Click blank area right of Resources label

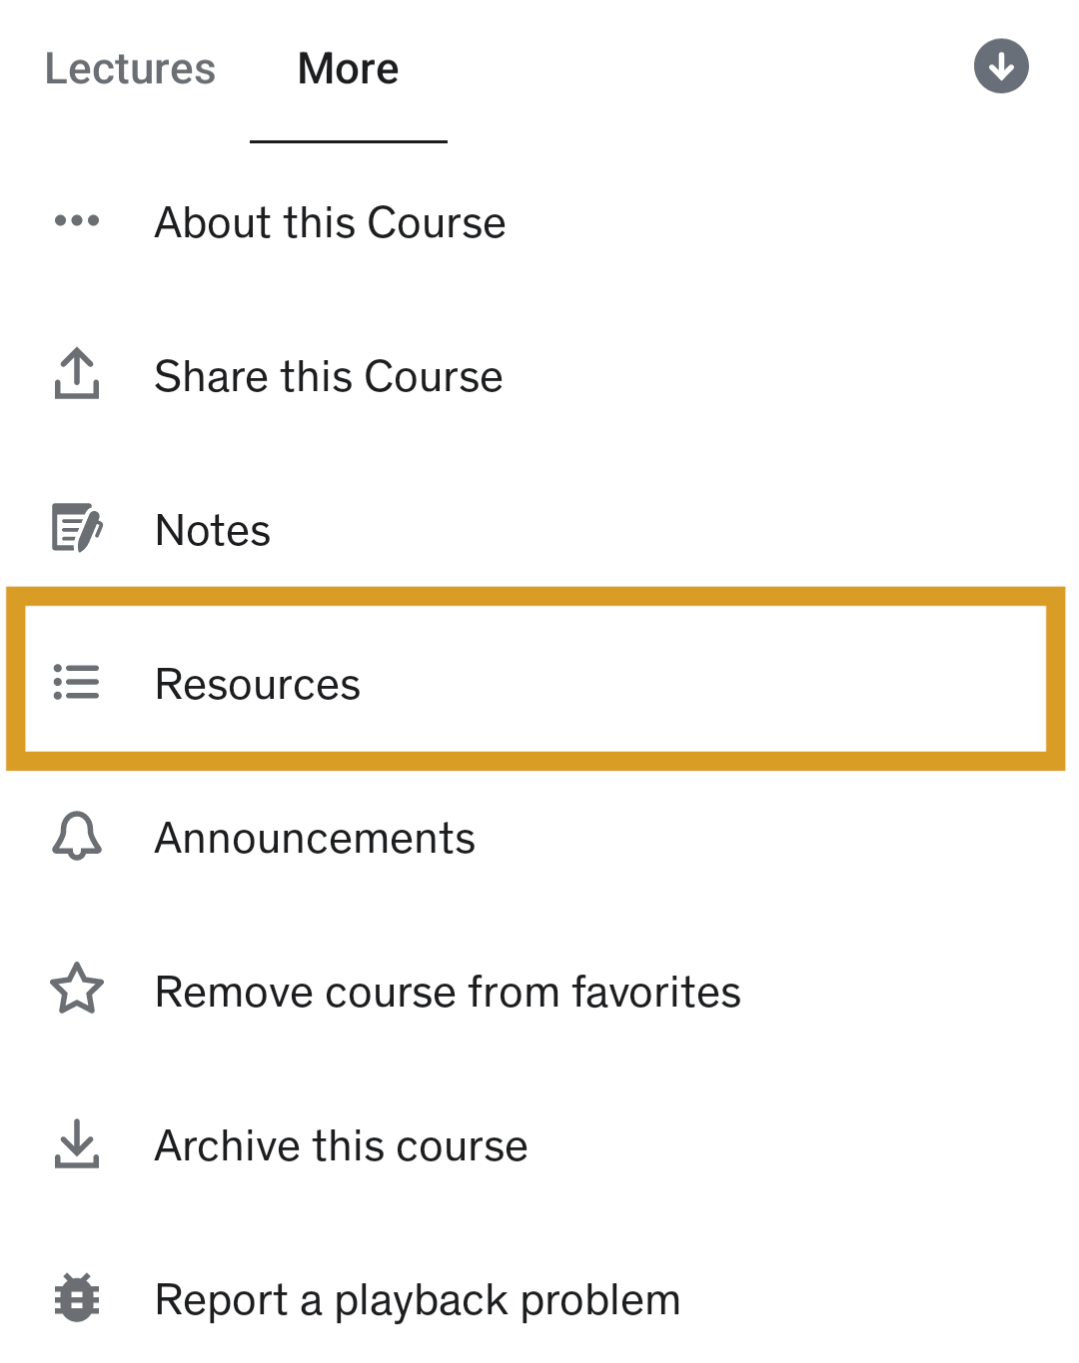[700, 682]
